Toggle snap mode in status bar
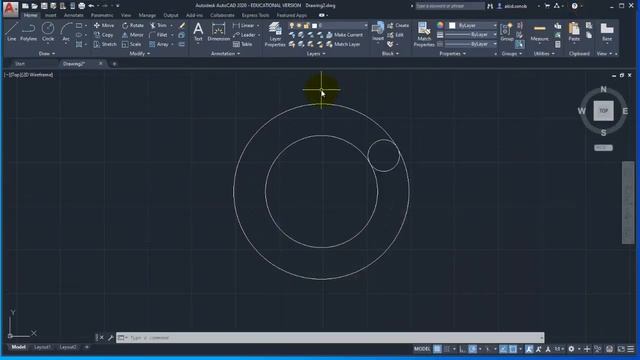Viewport: 640px width, 360px height. [x=447, y=349]
